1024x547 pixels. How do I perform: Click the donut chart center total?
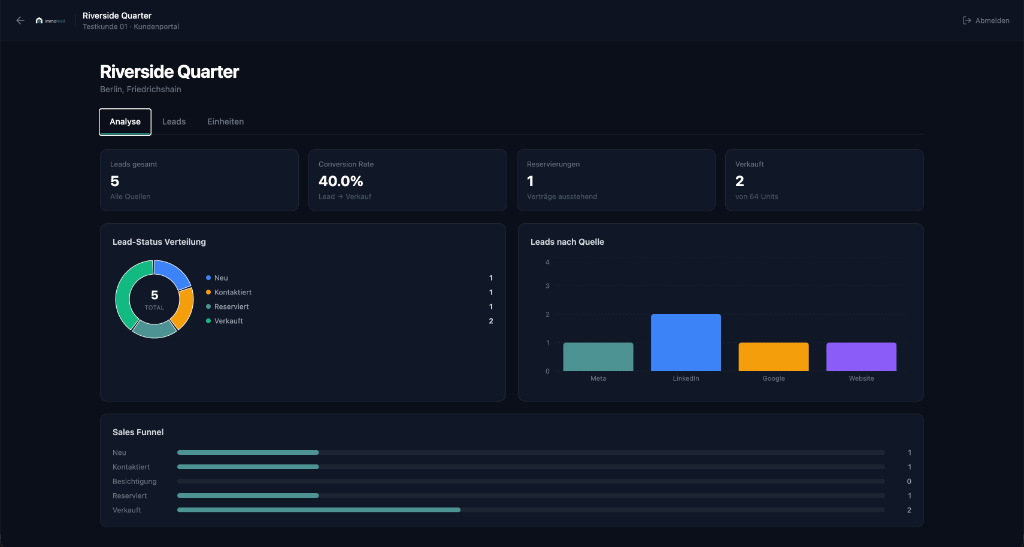point(154,299)
